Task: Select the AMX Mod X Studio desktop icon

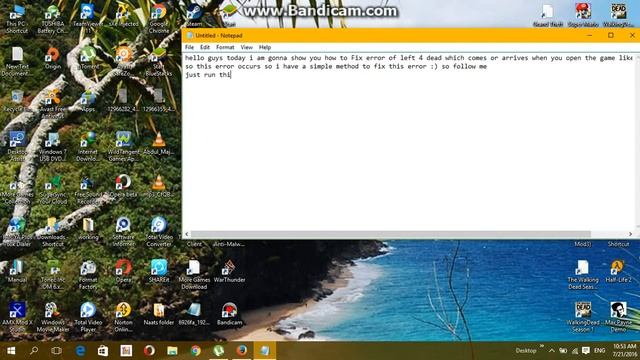Action: (x=17, y=317)
